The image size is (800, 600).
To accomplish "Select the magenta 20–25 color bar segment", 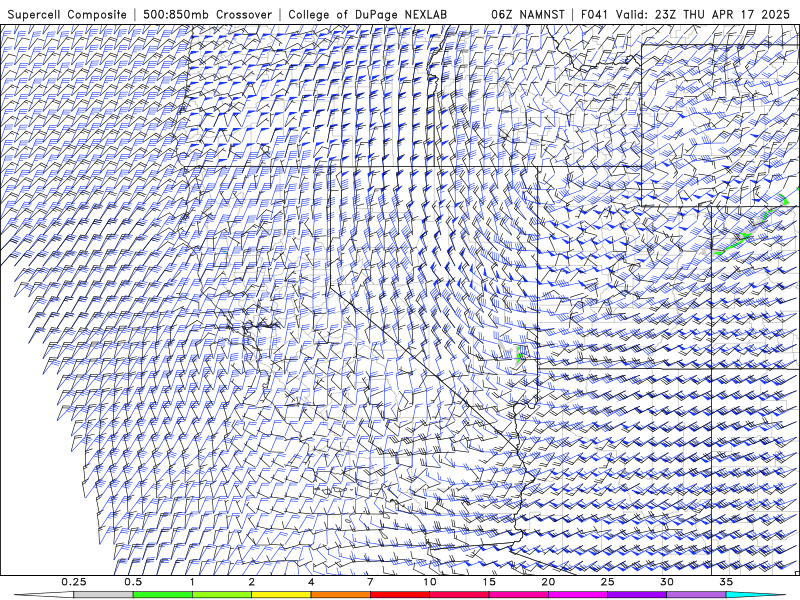I will pos(578,595).
